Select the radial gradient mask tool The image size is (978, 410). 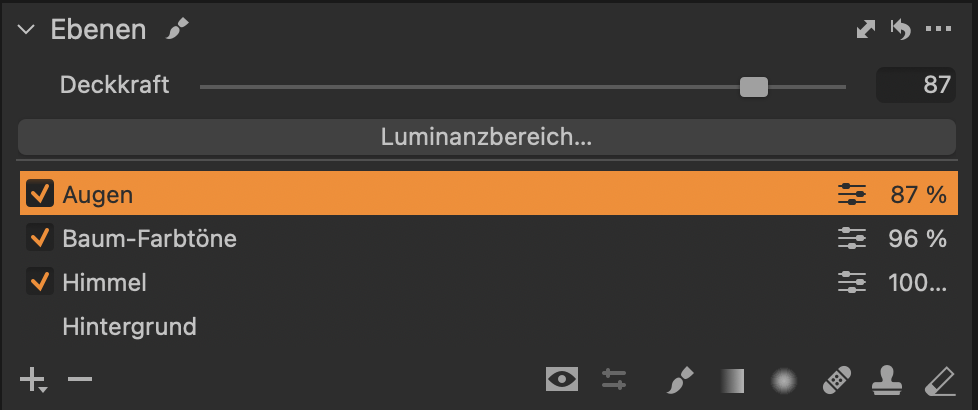pos(785,380)
